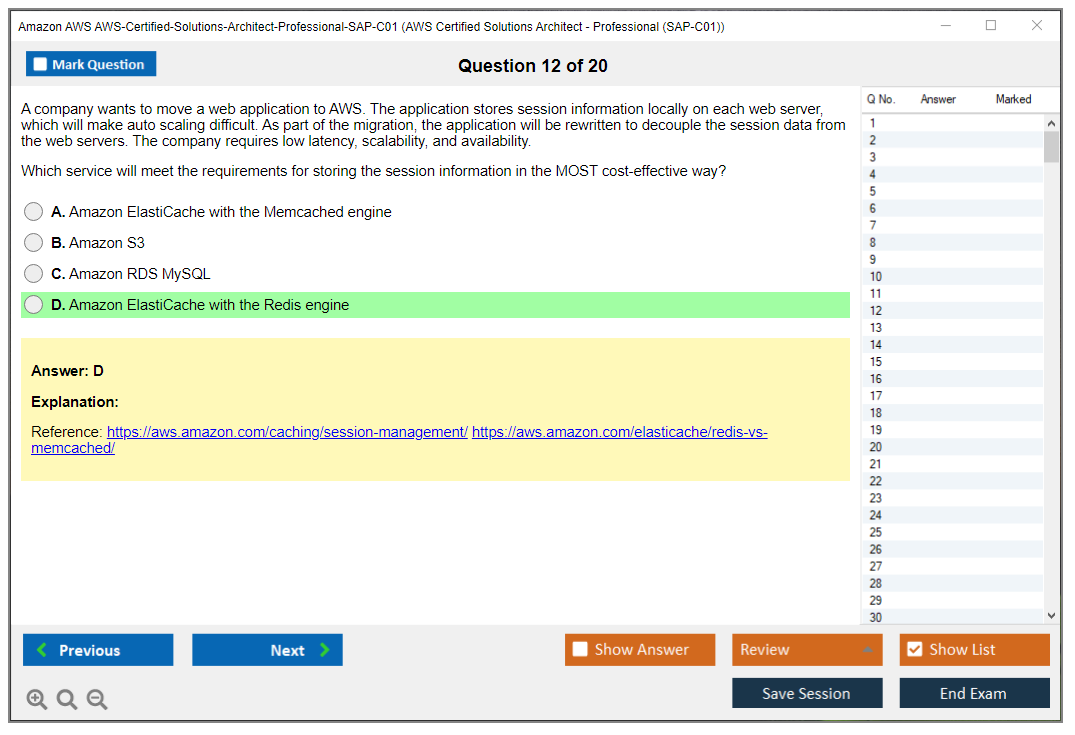1075x735 pixels.
Task: Go back to the Previous question
Action: (x=98, y=650)
